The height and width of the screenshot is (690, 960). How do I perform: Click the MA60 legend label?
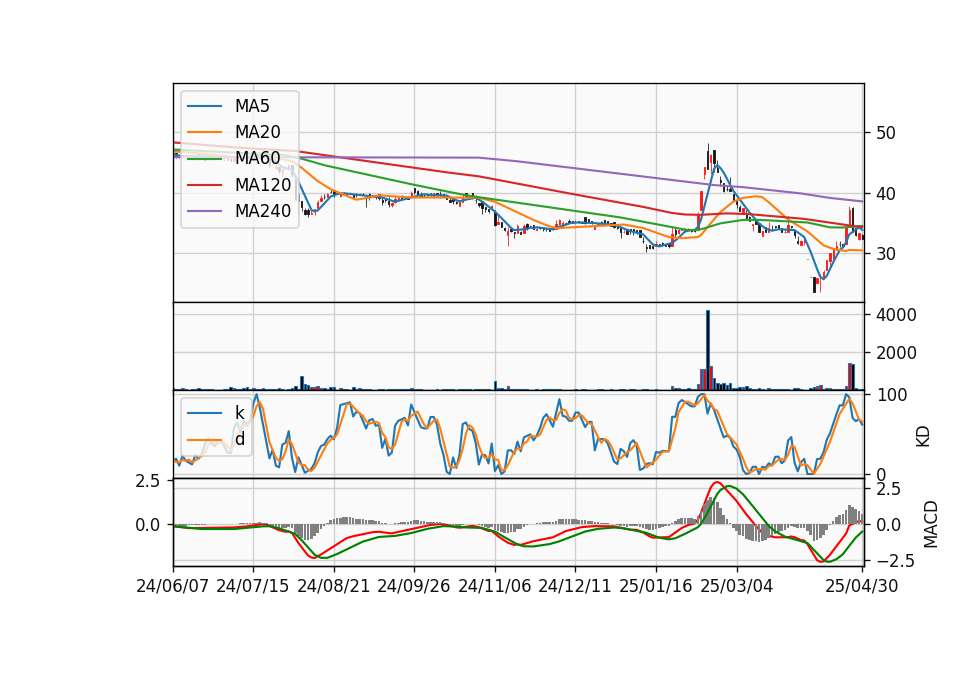pos(257,158)
